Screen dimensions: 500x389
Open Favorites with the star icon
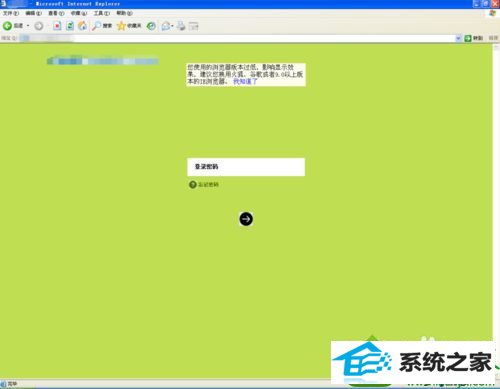coord(129,26)
